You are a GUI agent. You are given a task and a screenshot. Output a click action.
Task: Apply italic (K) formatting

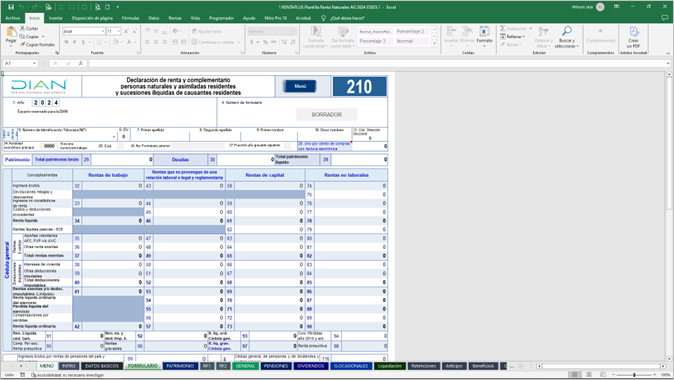click(74, 42)
